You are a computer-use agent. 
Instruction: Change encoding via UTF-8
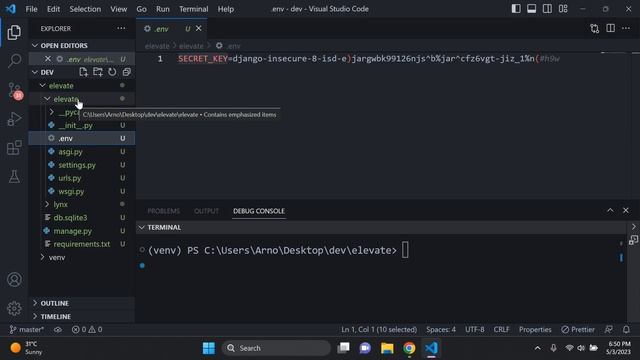tap(475, 329)
